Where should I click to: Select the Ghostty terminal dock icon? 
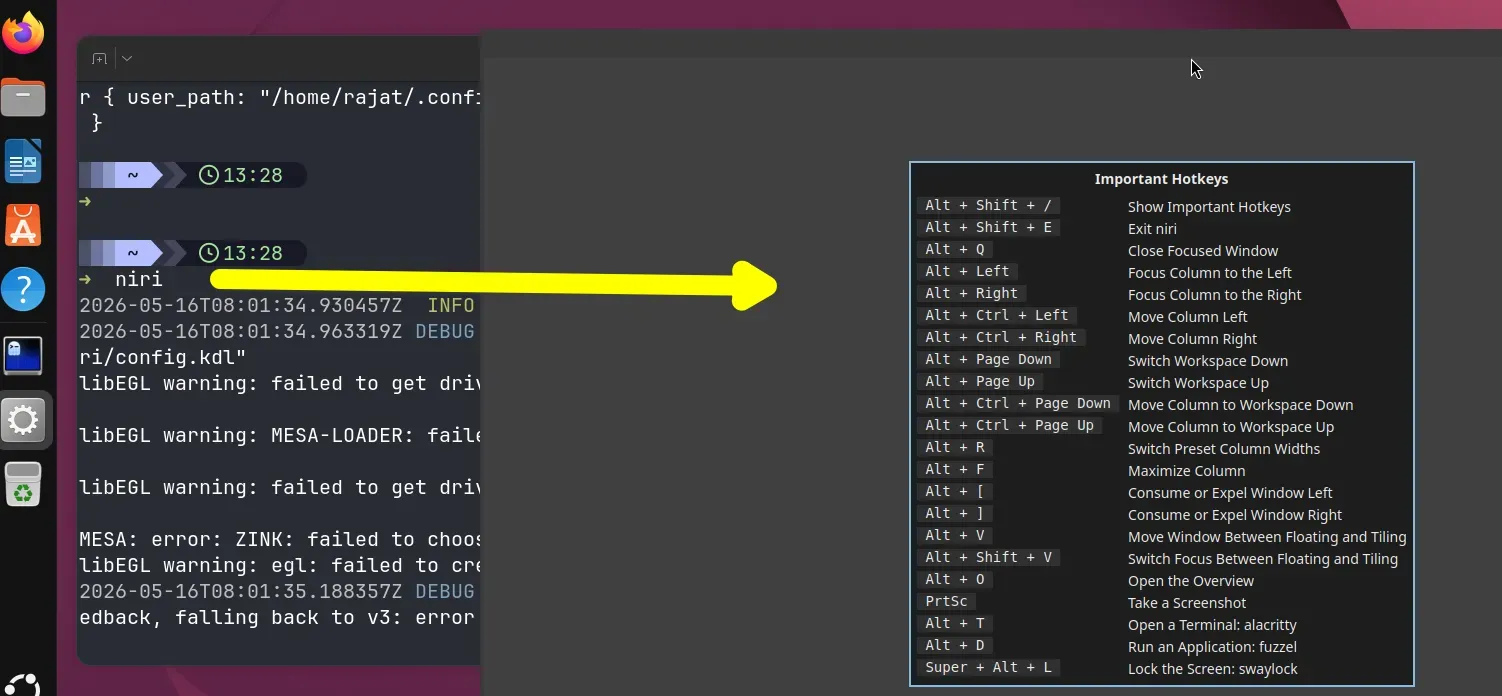click(23, 354)
